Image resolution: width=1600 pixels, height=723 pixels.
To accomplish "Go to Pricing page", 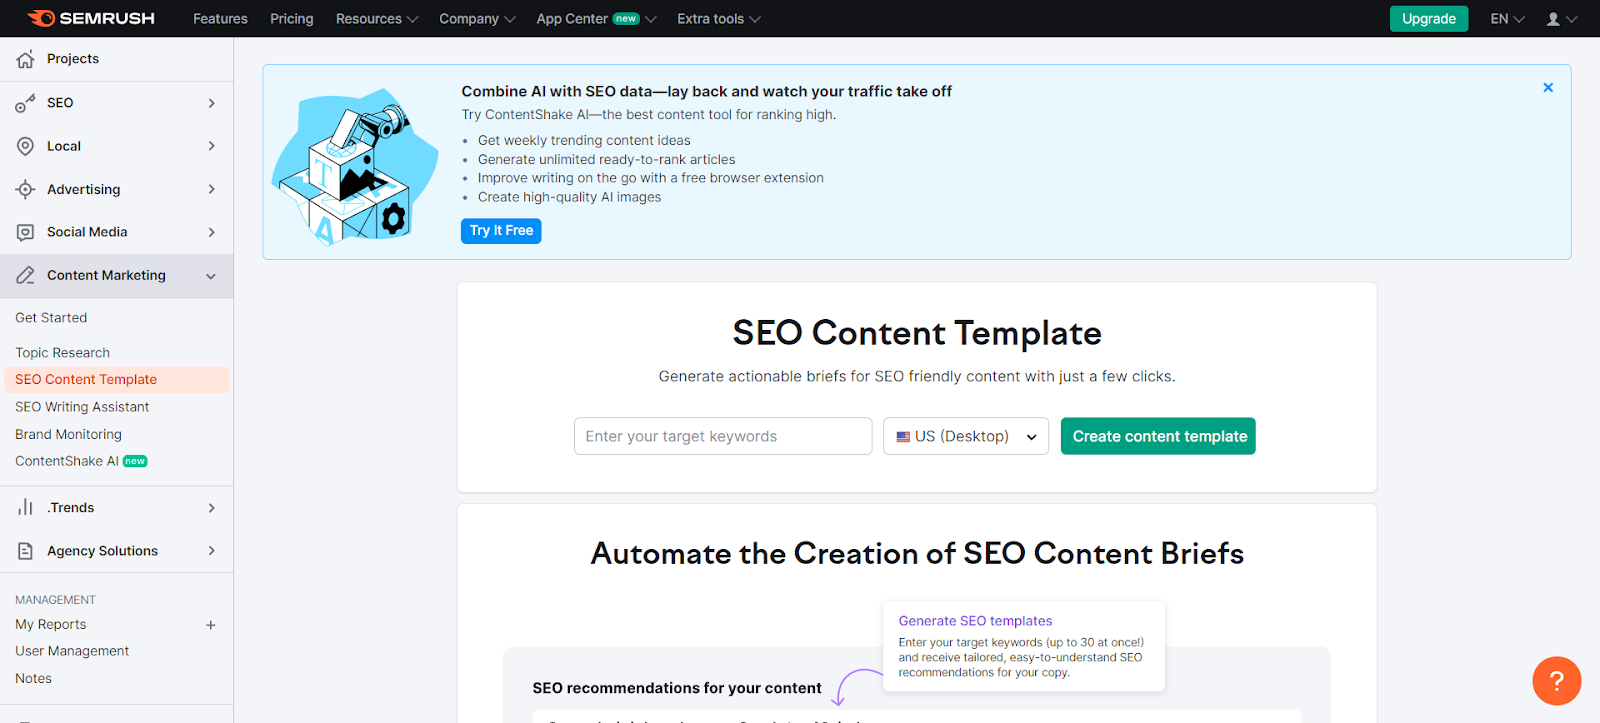I will tap(292, 19).
